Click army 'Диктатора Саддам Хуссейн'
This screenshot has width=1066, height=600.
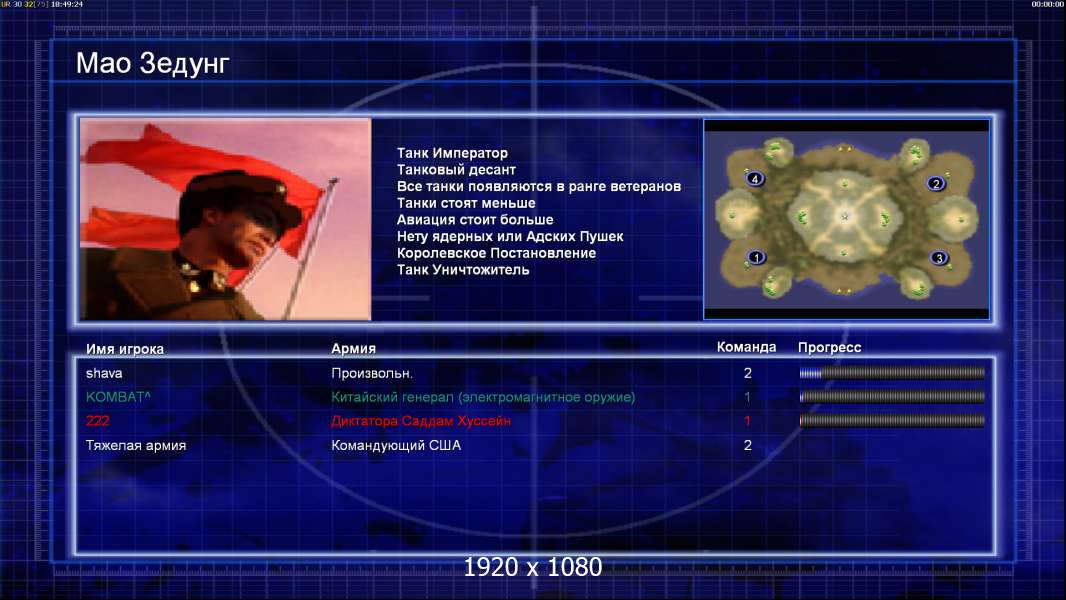(421, 421)
